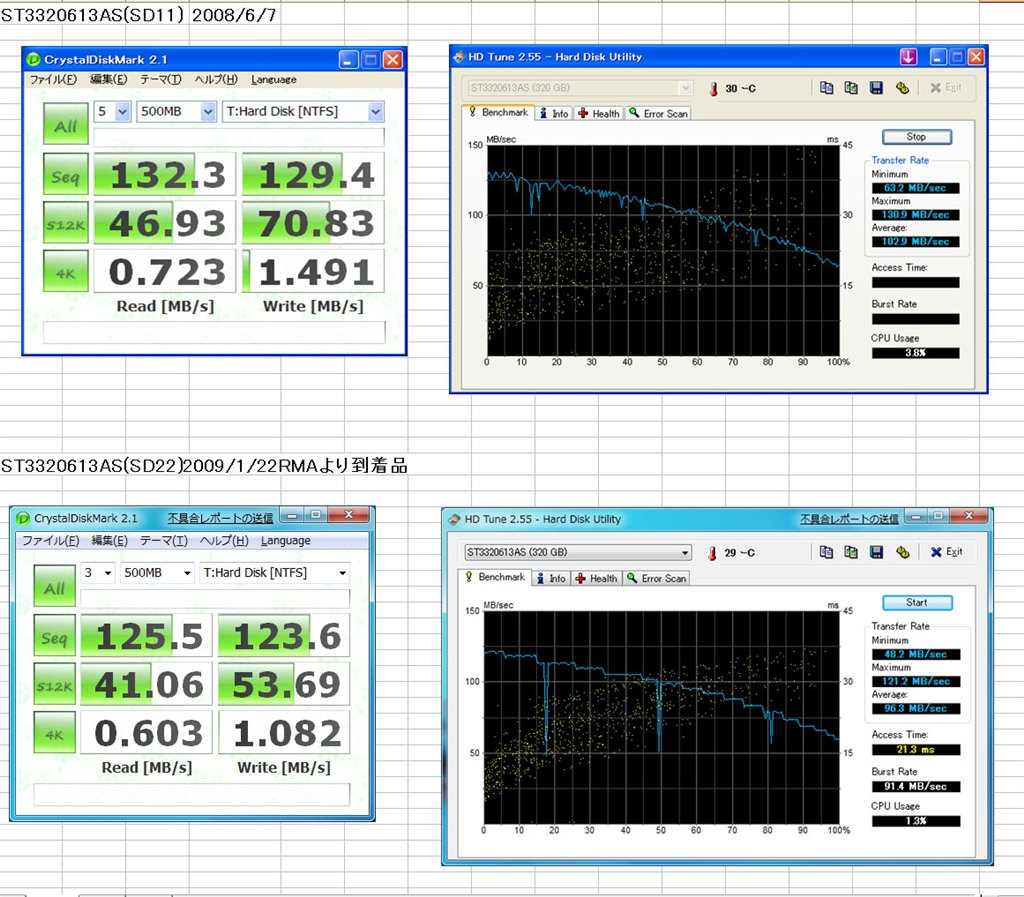The width and height of the screenshot is (1024, 897).
Task: Click 不具合レポートの送信 link in HD Tune title bar
Action: coord(848,519)
